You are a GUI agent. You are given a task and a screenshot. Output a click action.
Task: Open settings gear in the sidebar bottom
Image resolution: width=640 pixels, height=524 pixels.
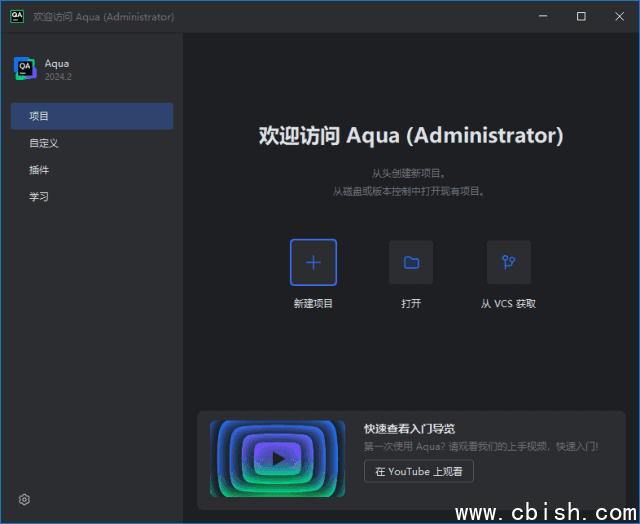[x=24, y=500]
